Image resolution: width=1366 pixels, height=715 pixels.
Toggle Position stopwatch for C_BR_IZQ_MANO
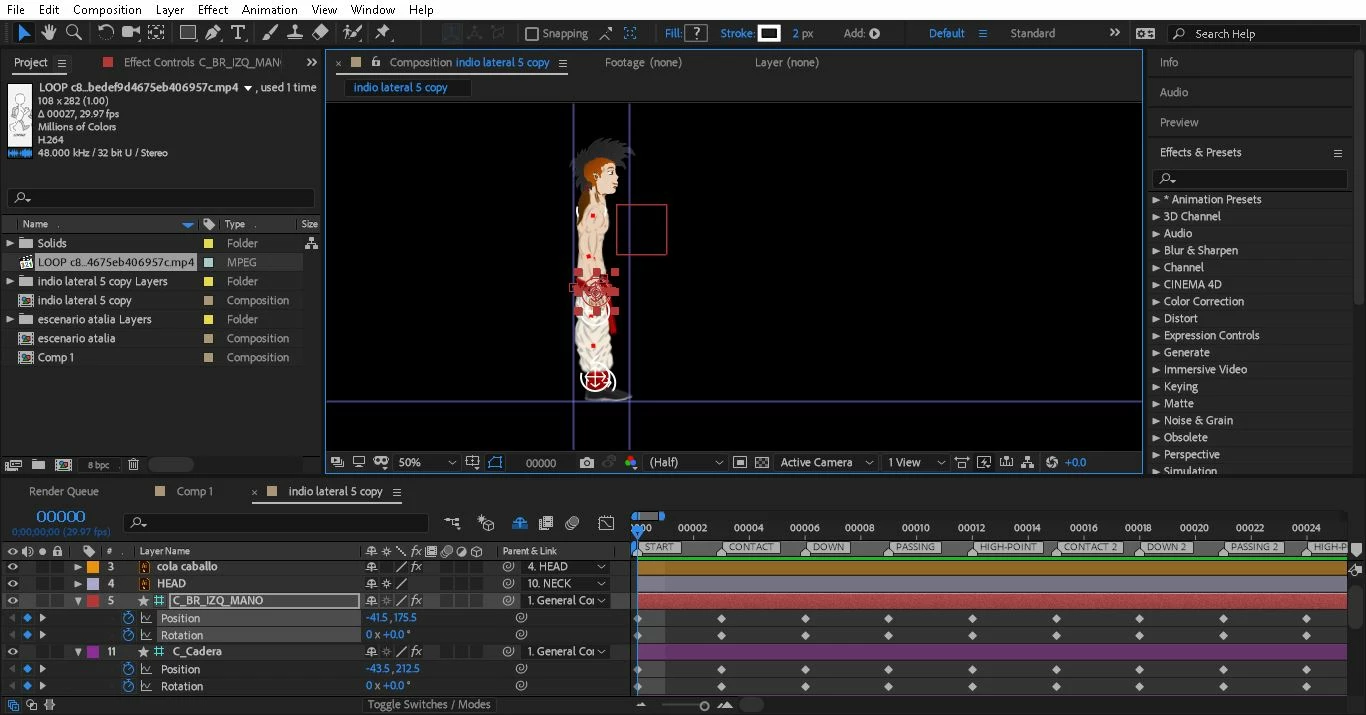tap(128, 619)
